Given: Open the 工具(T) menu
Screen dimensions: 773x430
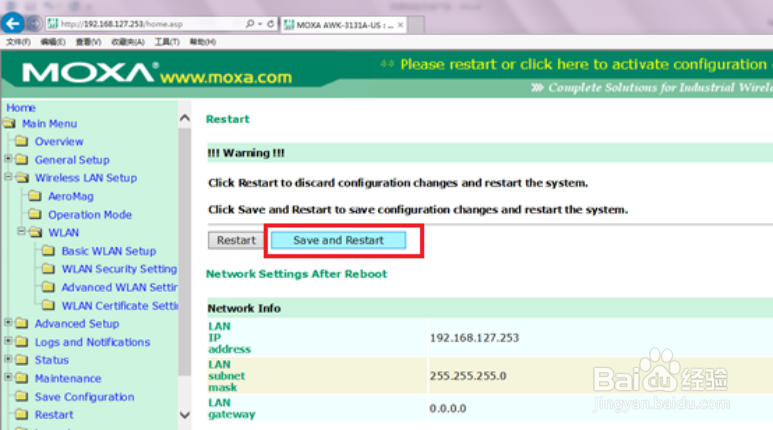Looking at the screenshot, I should [x=167, y=42].
